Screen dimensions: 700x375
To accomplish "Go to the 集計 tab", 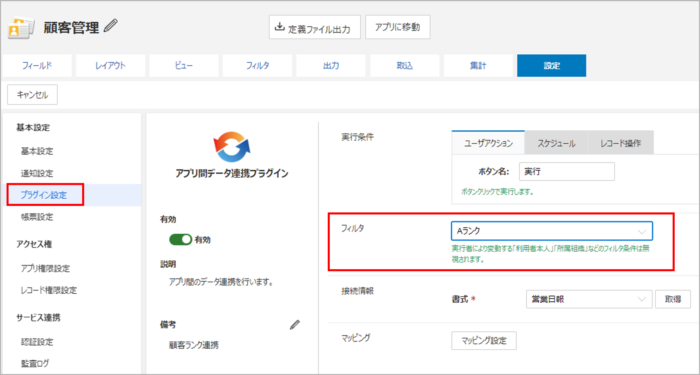I will [x=478, y=66].
